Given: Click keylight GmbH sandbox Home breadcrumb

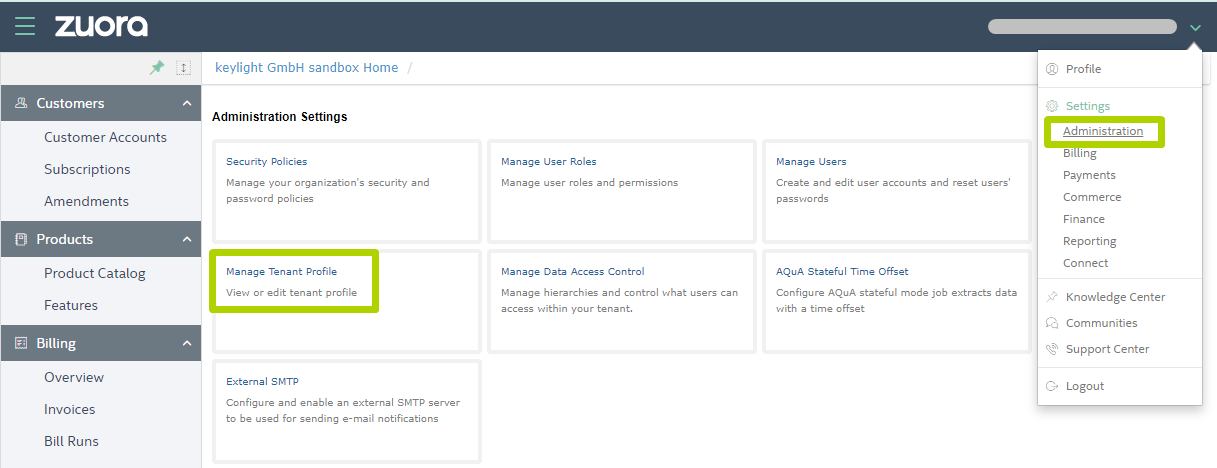Looking at the screenshot, I should 307,68.
